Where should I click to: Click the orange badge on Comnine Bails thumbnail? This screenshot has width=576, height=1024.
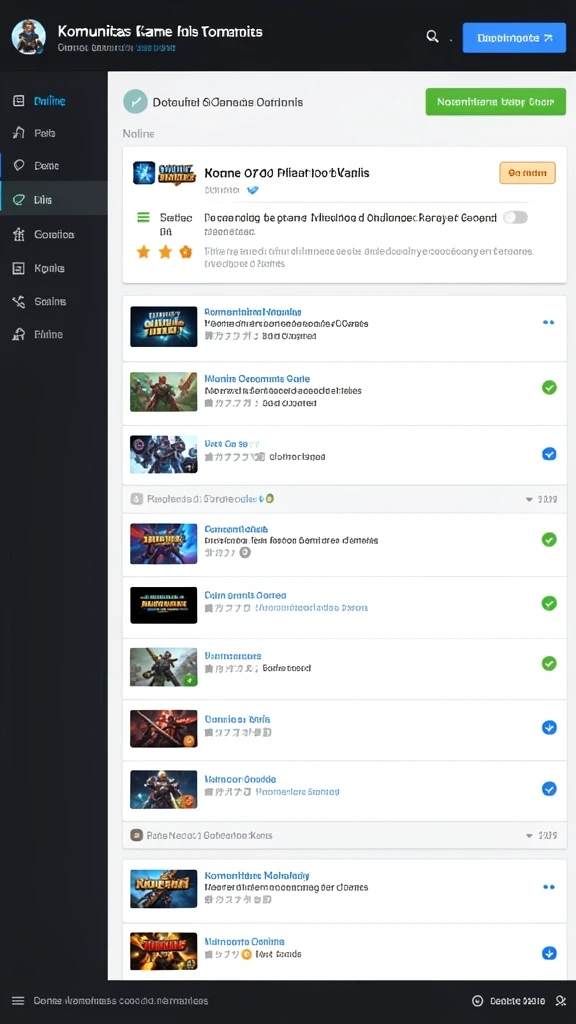tap(189, 741)
